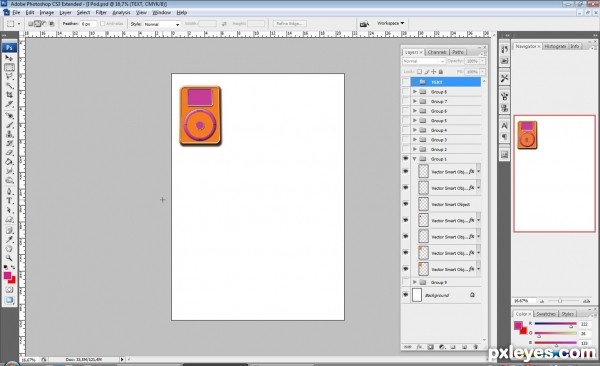This screenshot has height=366, width=600.
Task: Collapse the Group 1 folder
Action: pos(414,158)
